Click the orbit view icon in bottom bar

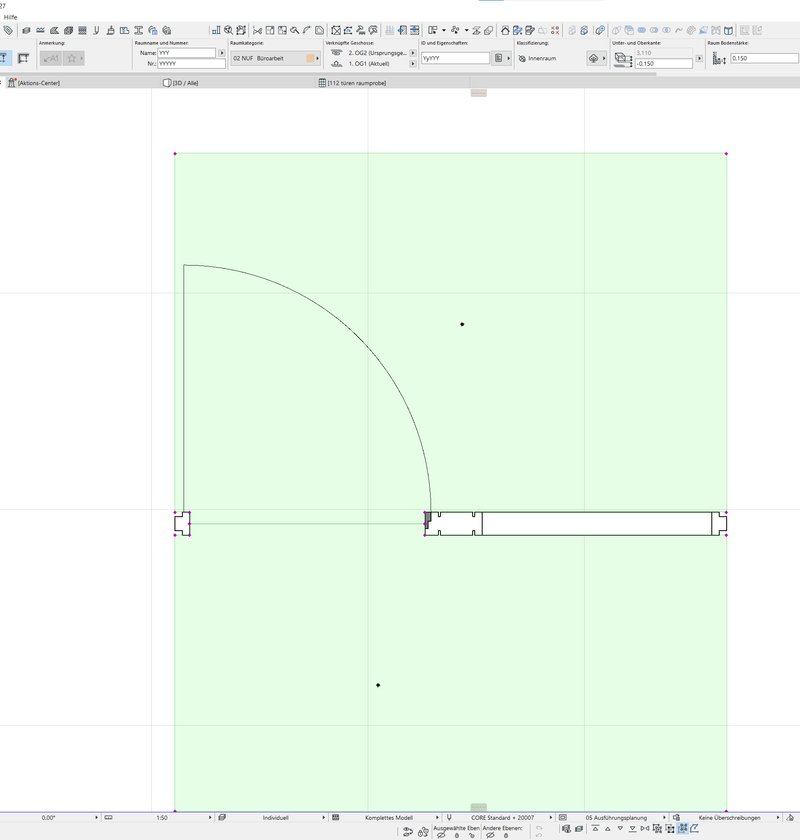[408, 831]
